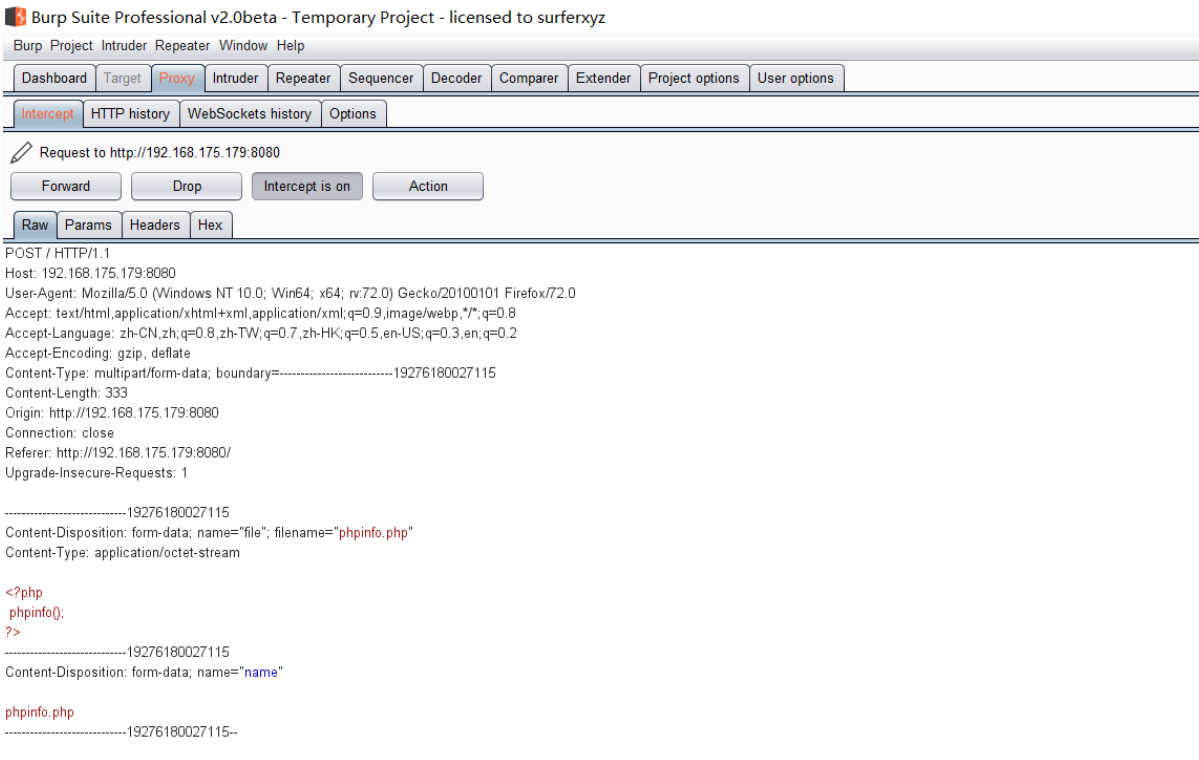Click the 'Upgrade-Insecure-Requests: 1' header line

click(96, 473)
